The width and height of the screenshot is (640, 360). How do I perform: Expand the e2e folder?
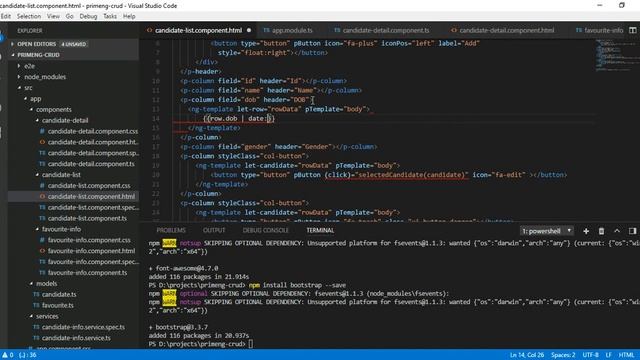pos(29,66)
